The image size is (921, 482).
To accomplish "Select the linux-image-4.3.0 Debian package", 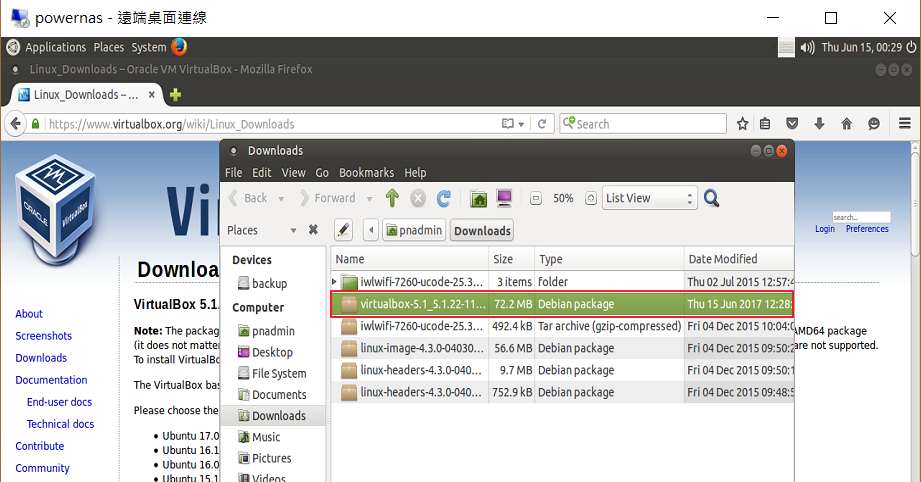I will pyautogui.click(x=562, y=348).
